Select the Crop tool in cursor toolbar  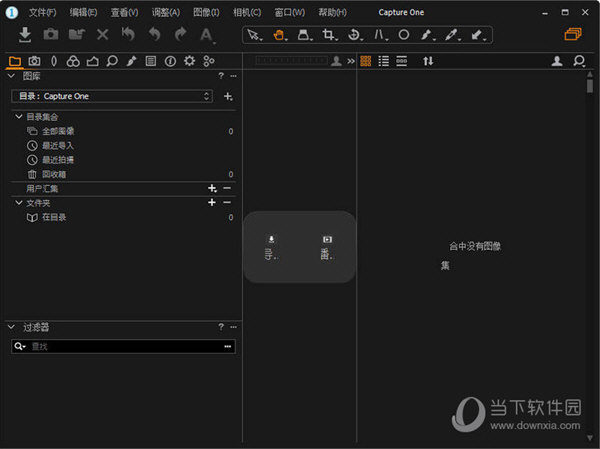pos(328,35)
